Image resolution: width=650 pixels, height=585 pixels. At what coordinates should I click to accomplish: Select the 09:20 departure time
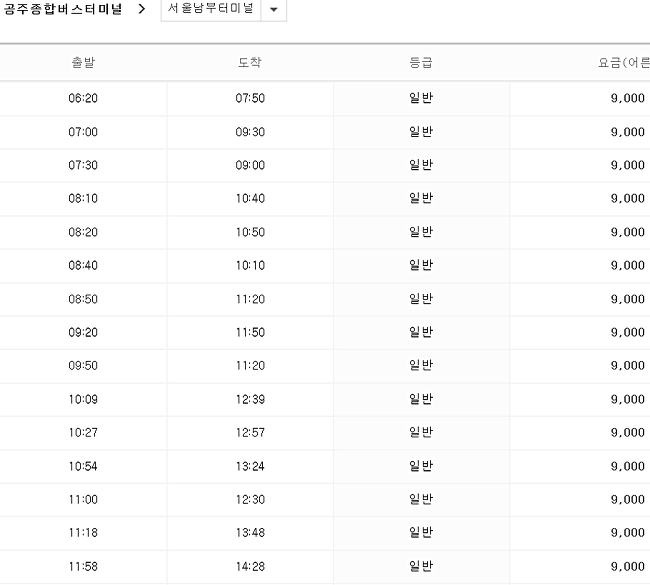83,332
